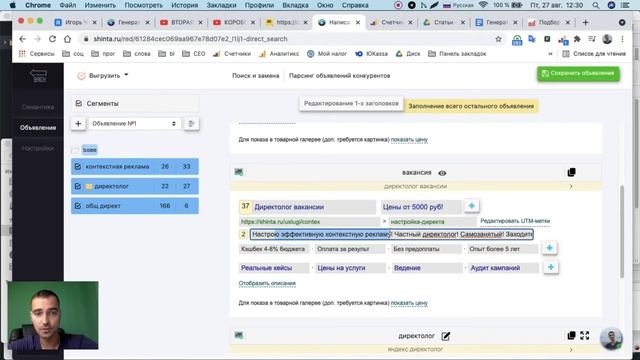Open Закладки menu in menu bar
The height and width of the screenshot is (360, 640).
221,5
